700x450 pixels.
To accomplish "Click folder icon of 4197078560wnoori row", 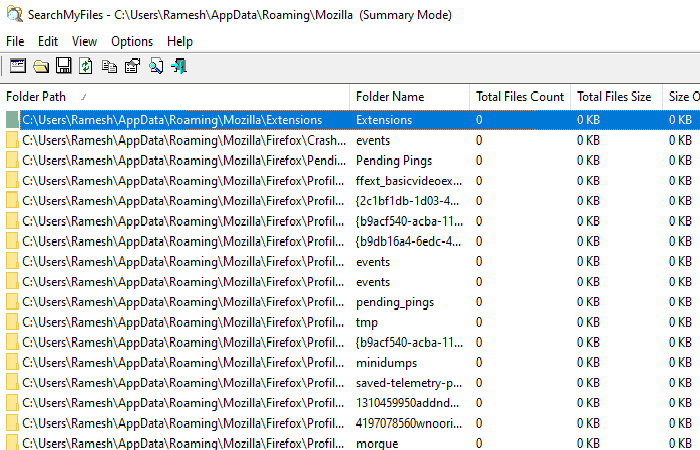I will pyautogui.click(x=12, y=423).
